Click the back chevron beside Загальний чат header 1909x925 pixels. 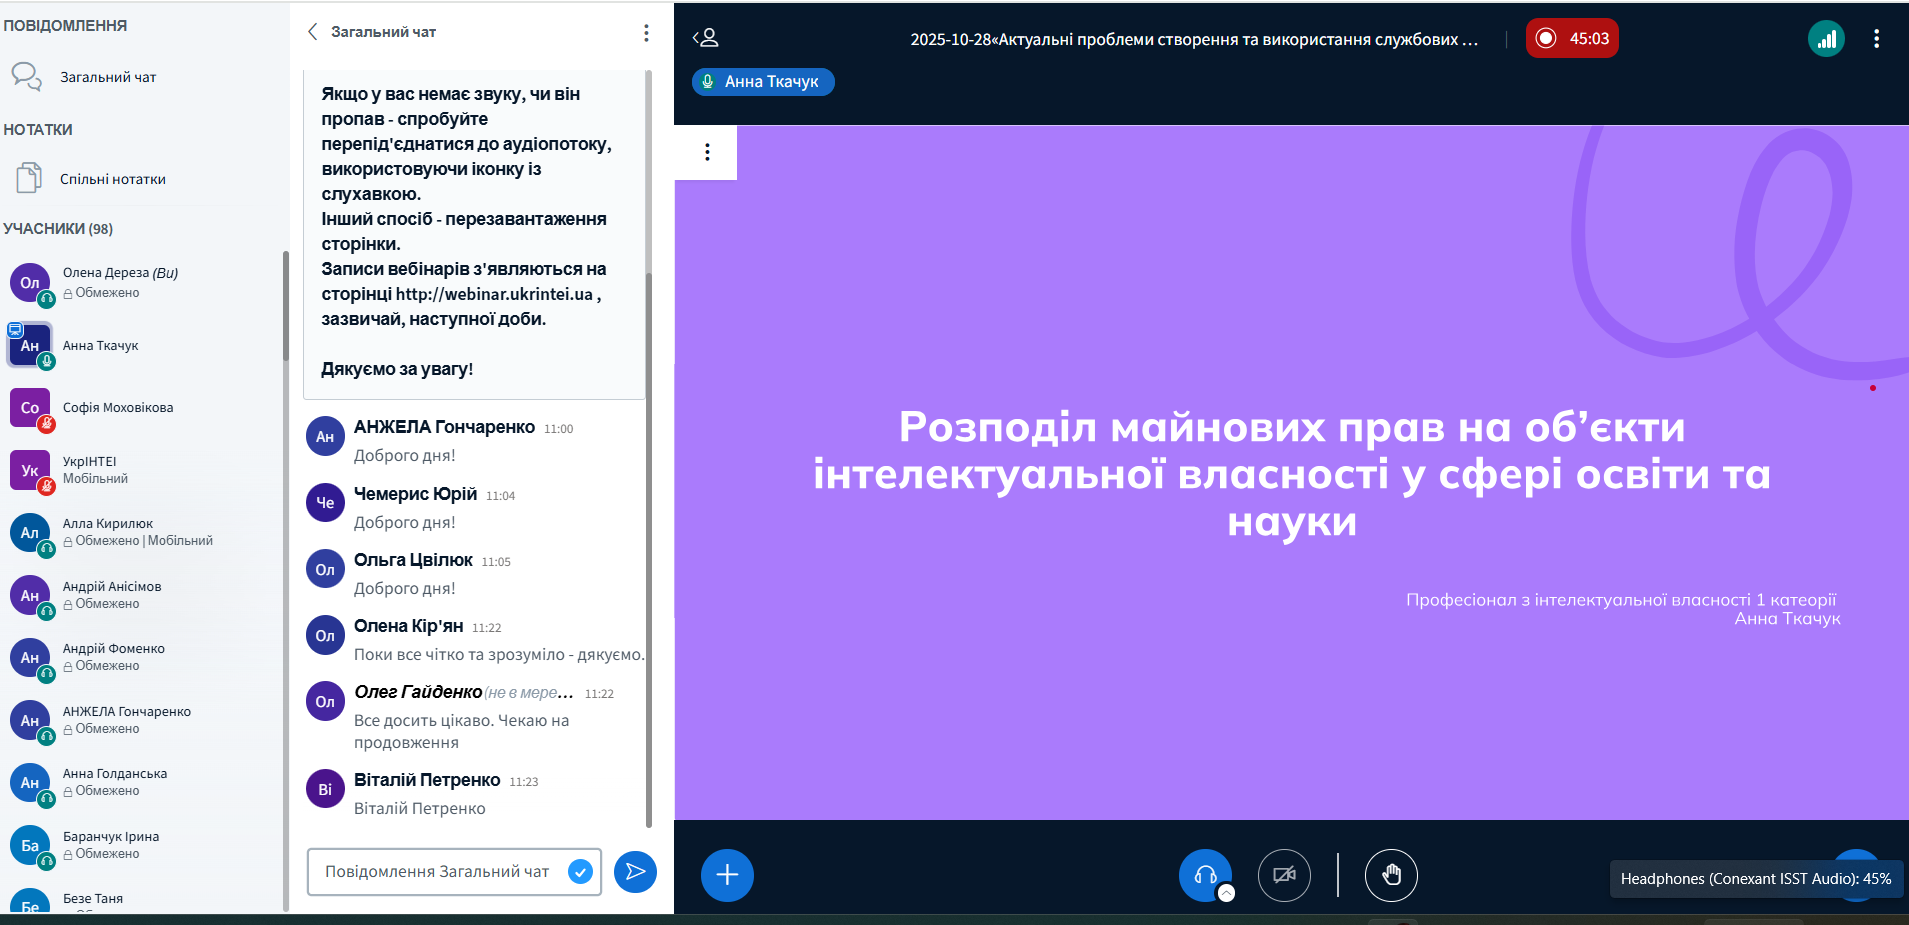[x=313, y=32]
